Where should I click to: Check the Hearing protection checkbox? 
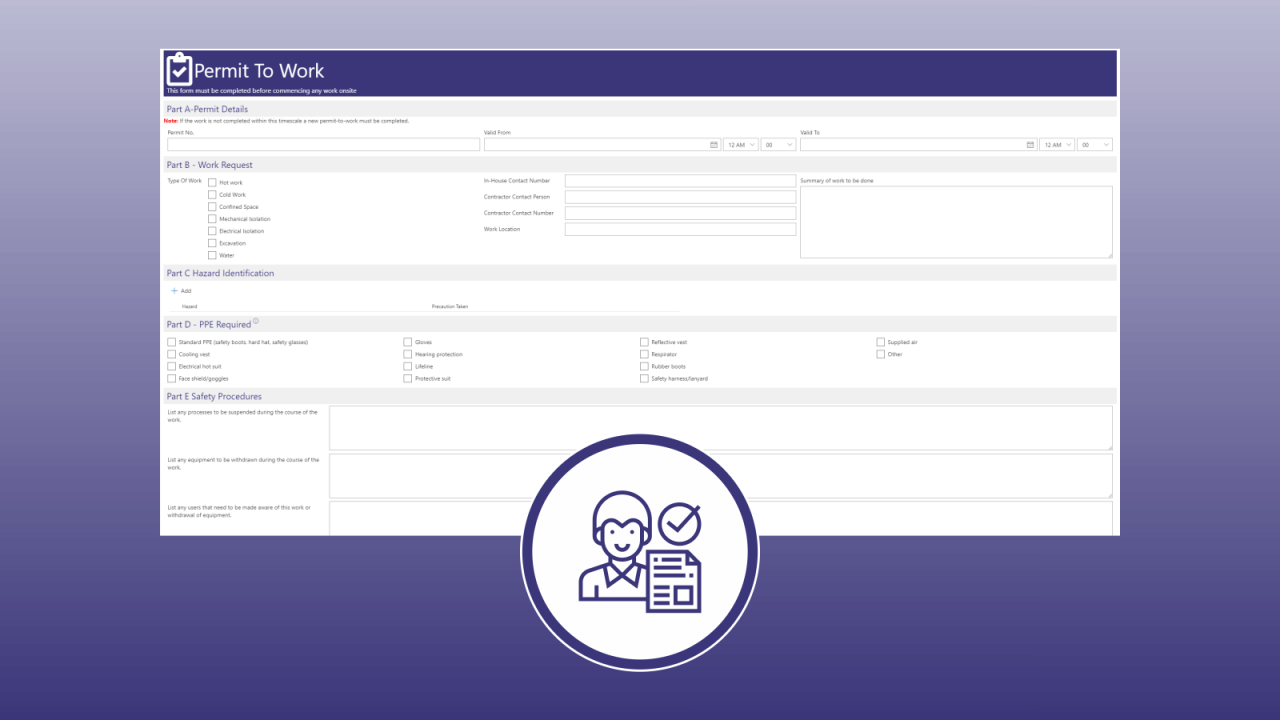tap(407, 354)
